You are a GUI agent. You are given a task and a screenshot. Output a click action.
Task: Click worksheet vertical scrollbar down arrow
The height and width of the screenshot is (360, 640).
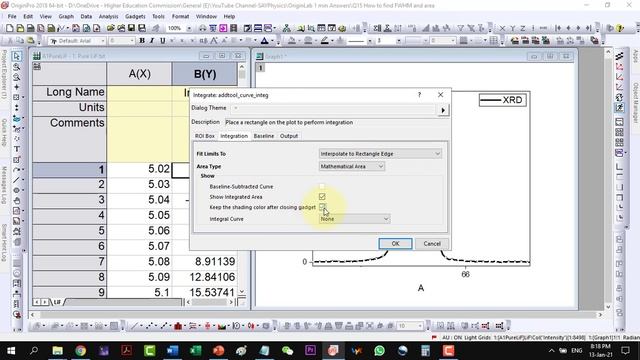click(242, 292)
